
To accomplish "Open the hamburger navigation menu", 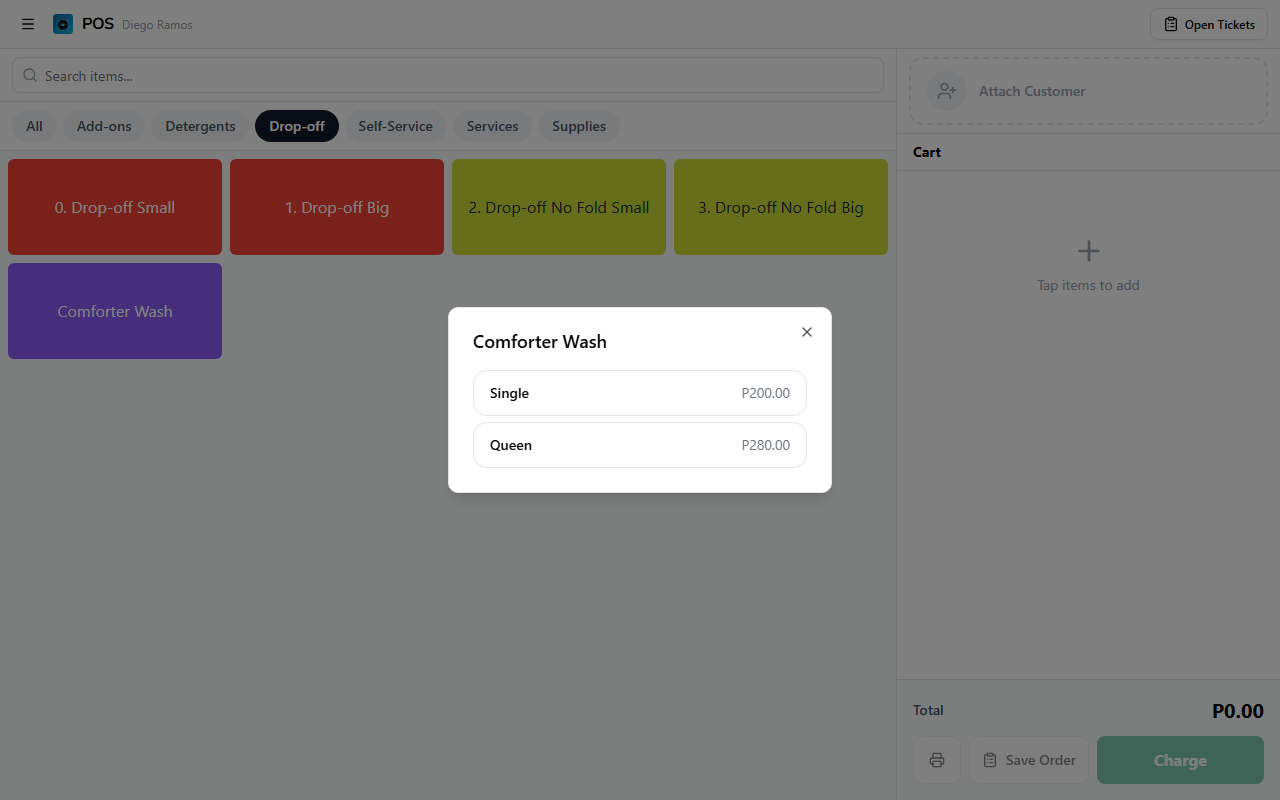I will pos(28,24).
